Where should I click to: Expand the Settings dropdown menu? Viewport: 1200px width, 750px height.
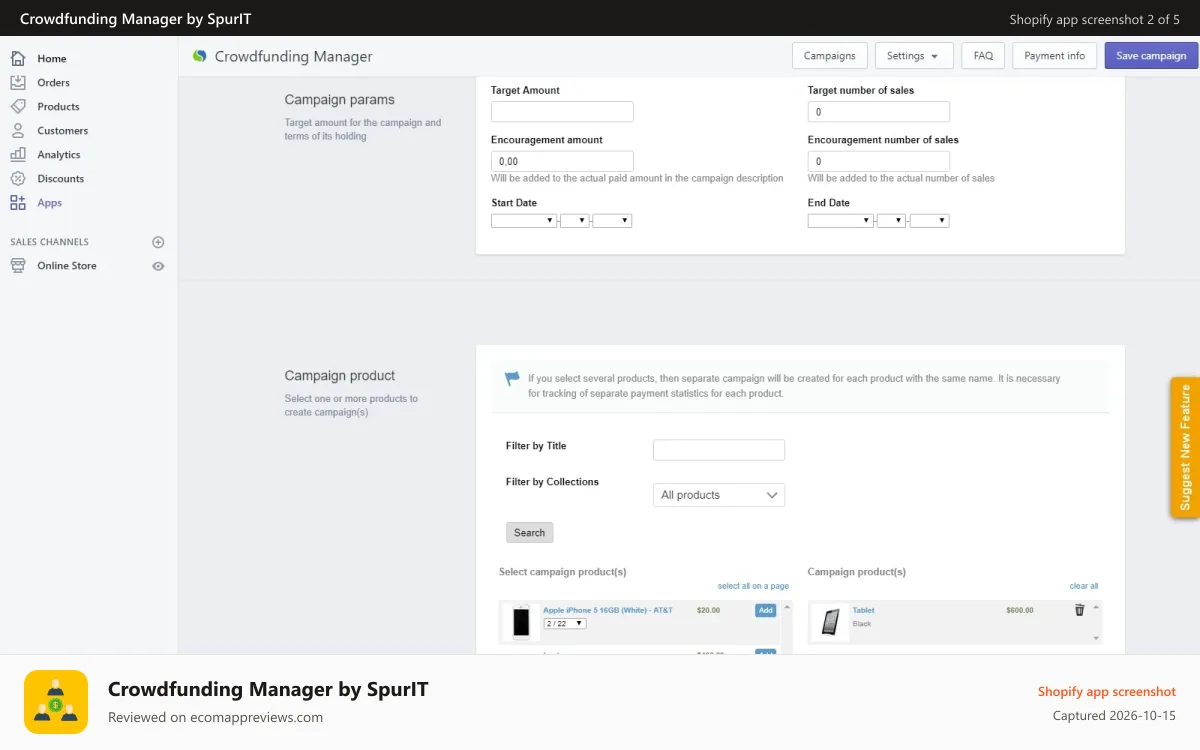pos(913,56)
